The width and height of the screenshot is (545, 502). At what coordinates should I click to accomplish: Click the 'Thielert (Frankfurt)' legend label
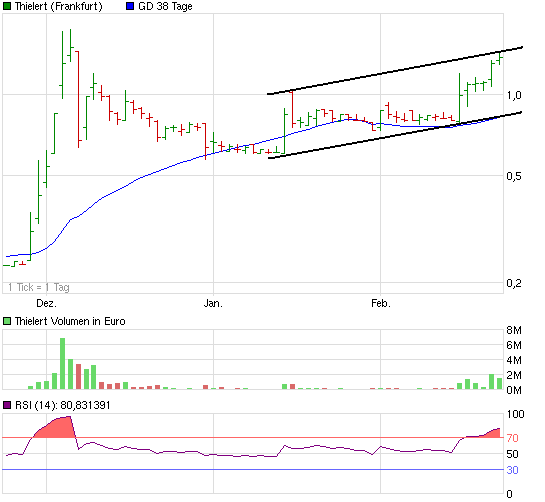tap(58, 7)
